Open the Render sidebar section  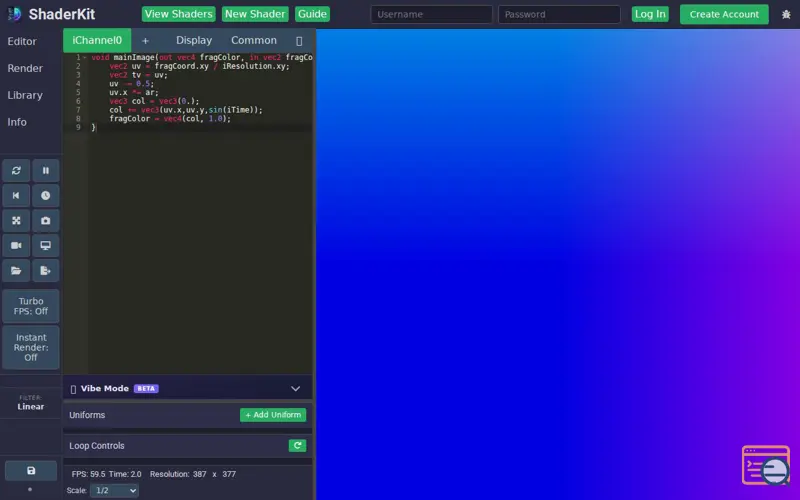(25, 68)
